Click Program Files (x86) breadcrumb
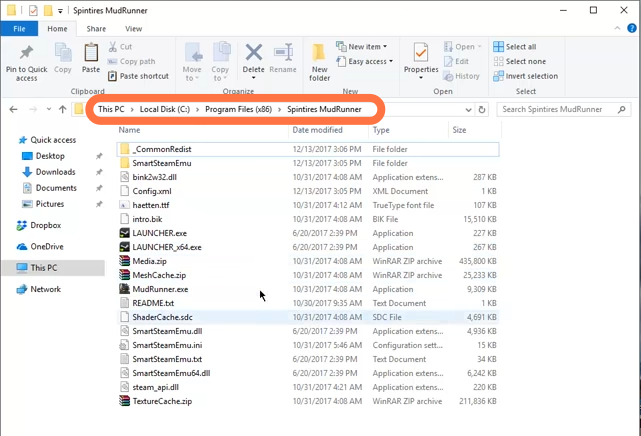The image size is (641, 436). point(238,109)
